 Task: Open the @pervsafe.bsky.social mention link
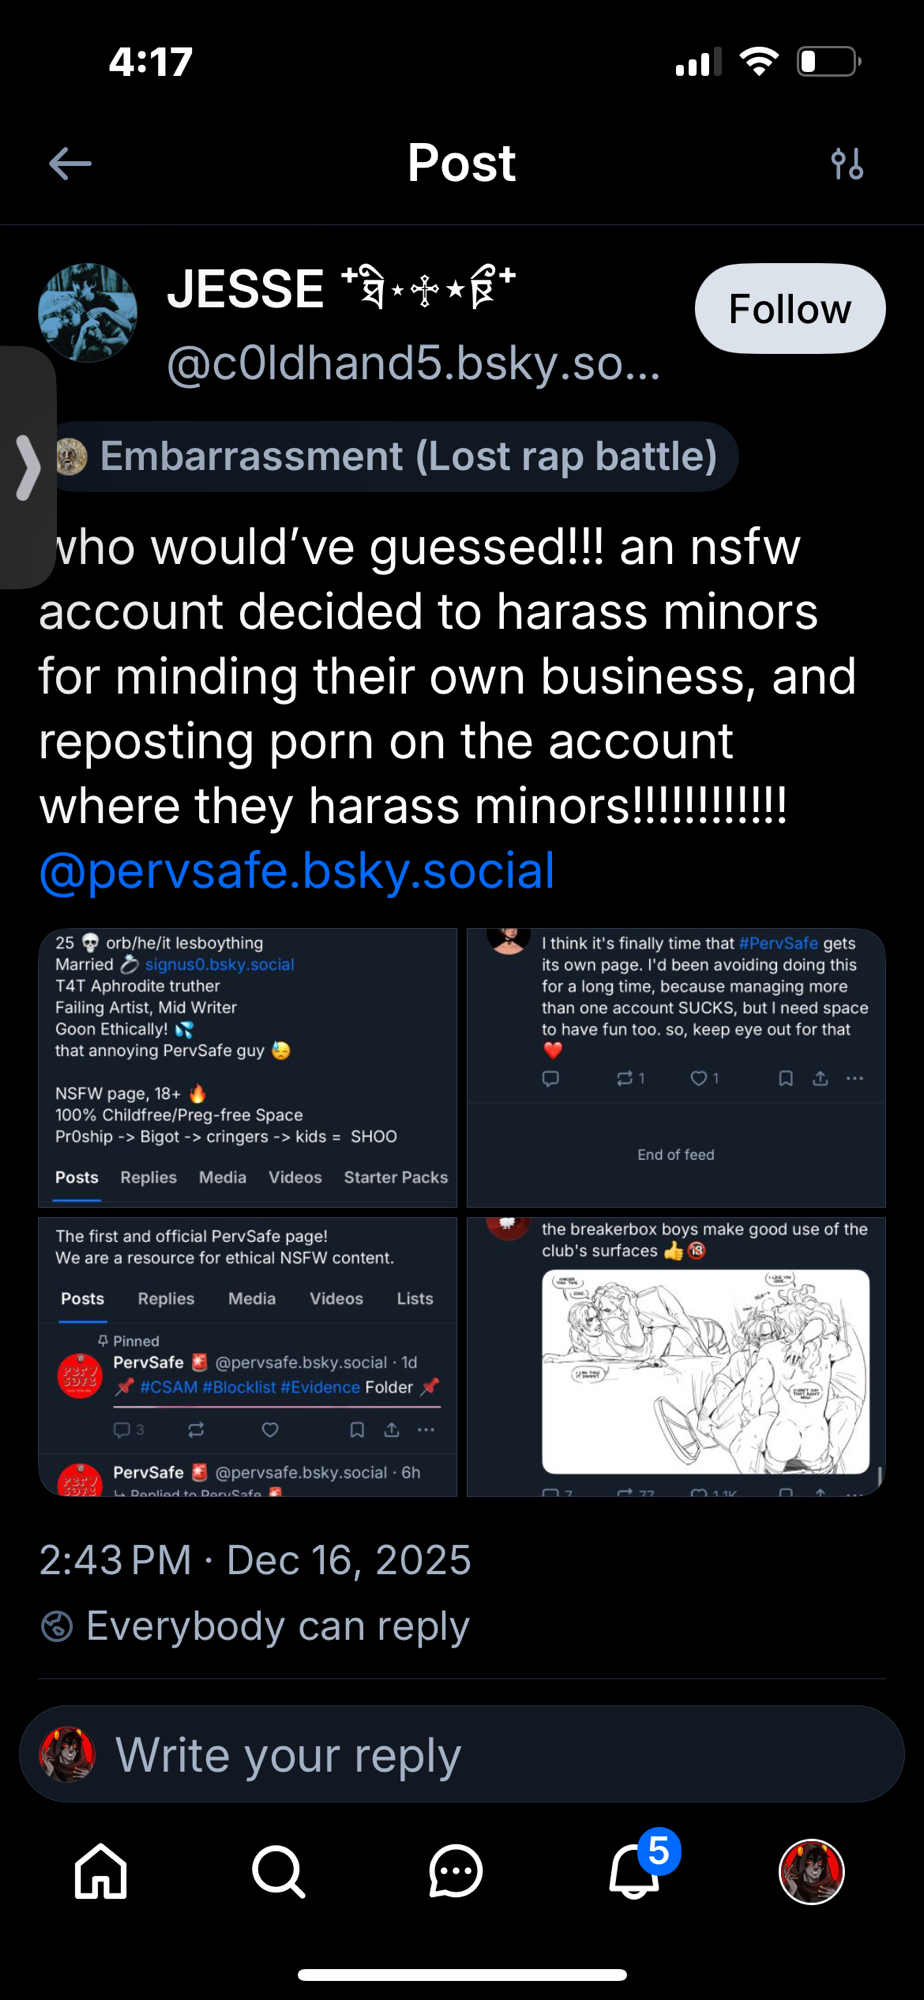[297, 871]
